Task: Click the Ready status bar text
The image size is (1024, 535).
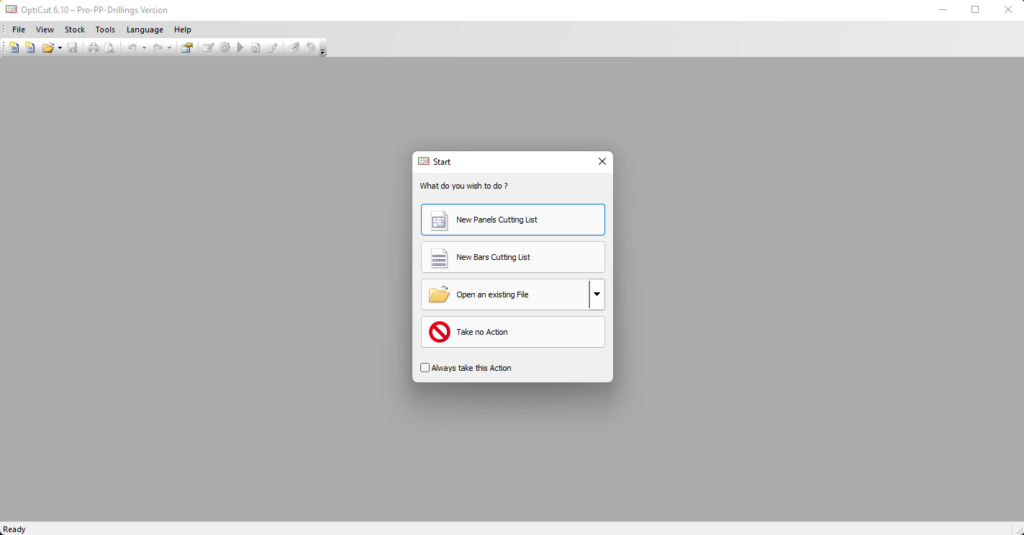Action: pyautogui.click(x=14, y=529)
